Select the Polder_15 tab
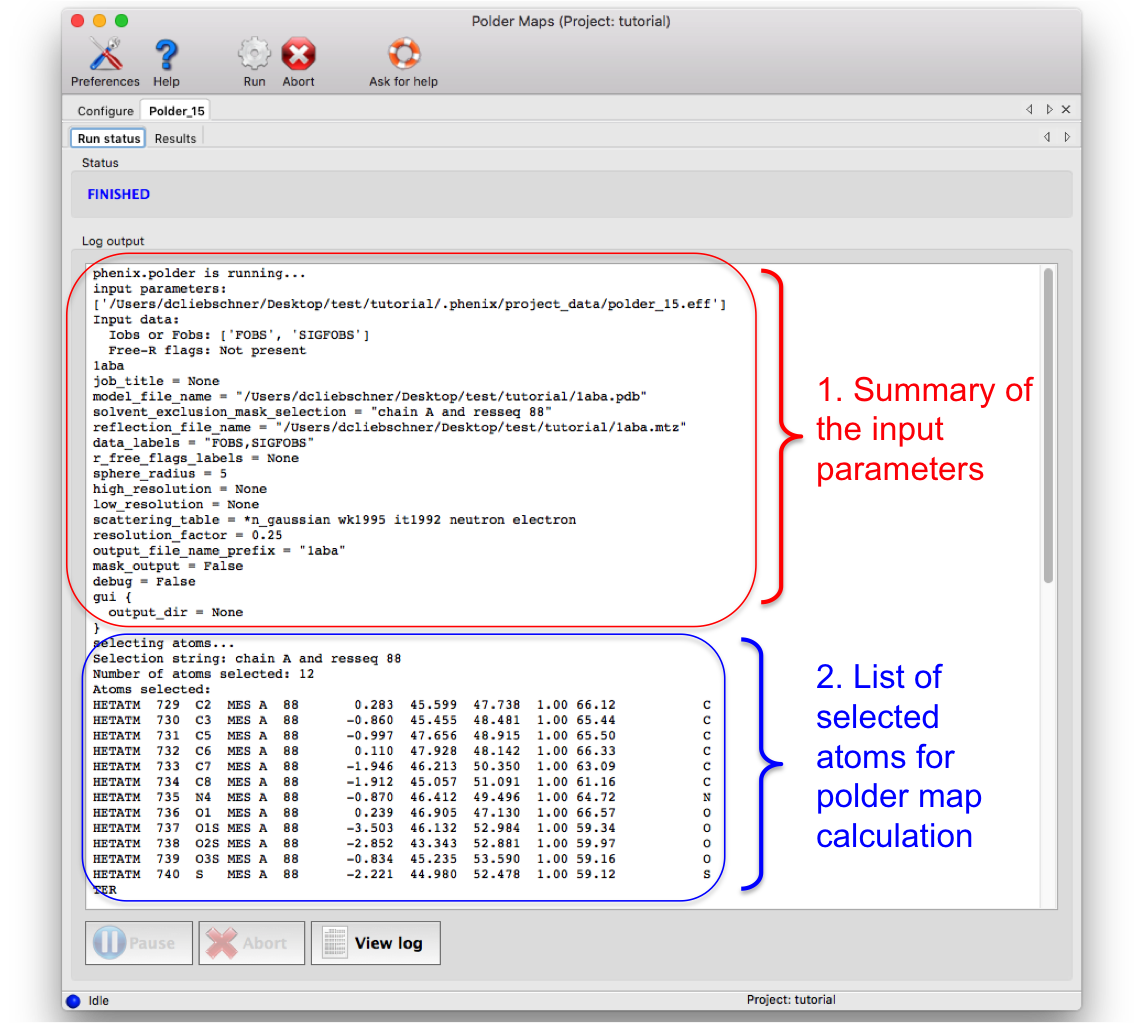Viewport: 1144px width, 1023px height. click(177, 111)
